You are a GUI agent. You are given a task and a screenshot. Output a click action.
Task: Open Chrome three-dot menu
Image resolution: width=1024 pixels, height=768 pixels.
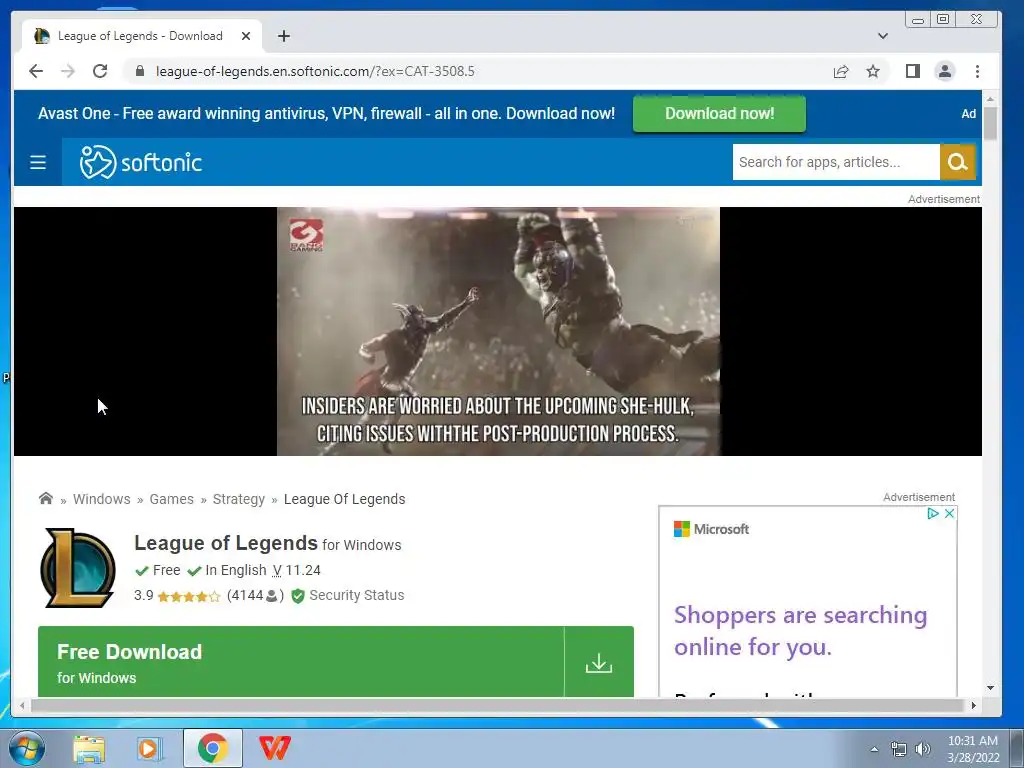point(978,71)
